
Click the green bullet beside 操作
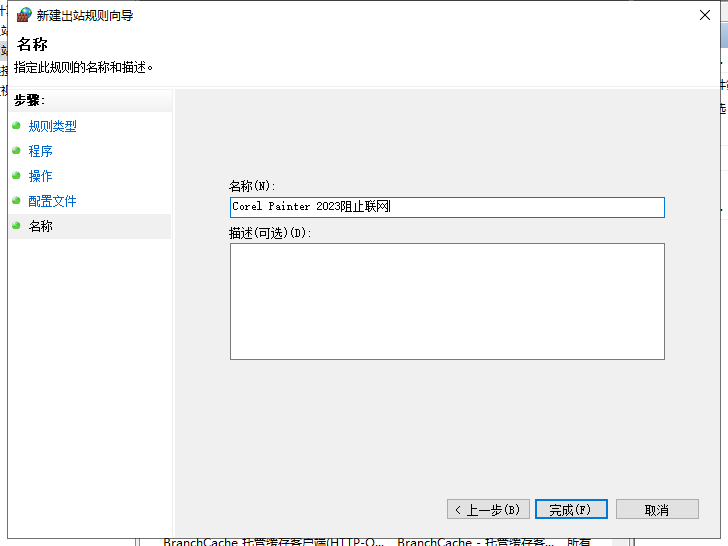click(16, 176)
